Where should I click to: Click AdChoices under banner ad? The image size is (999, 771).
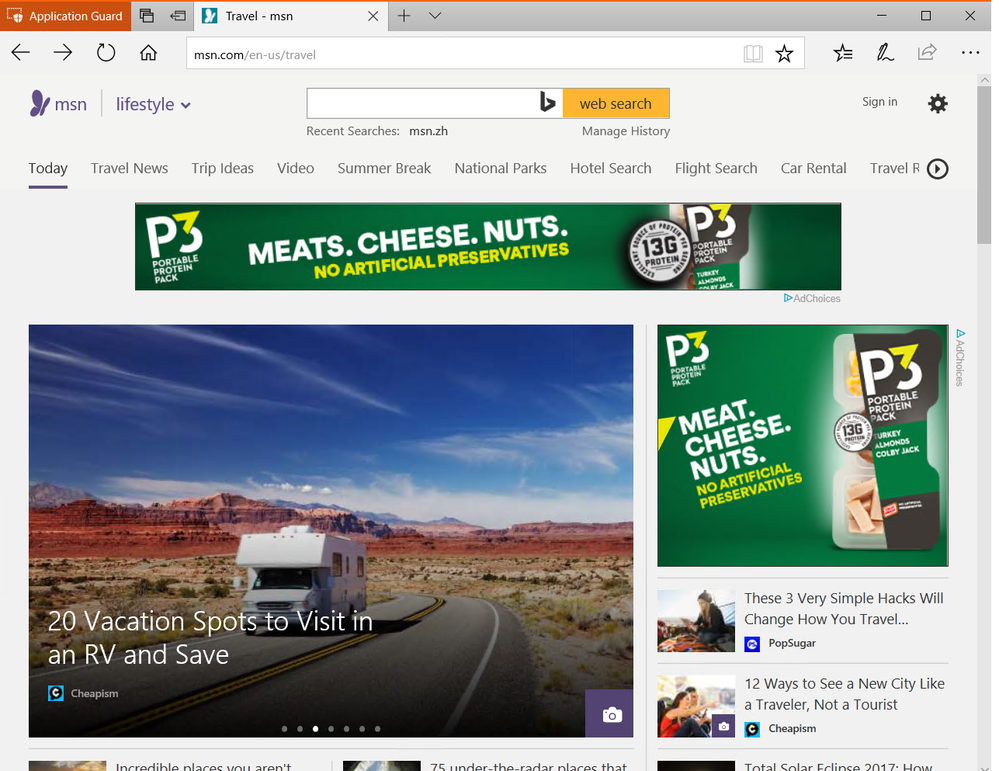point(812,298)
